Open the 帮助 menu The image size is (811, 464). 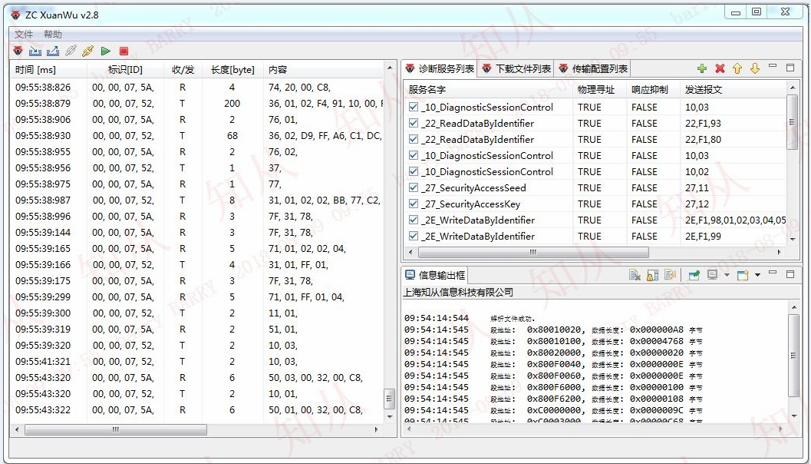click(x=53, y=34)
